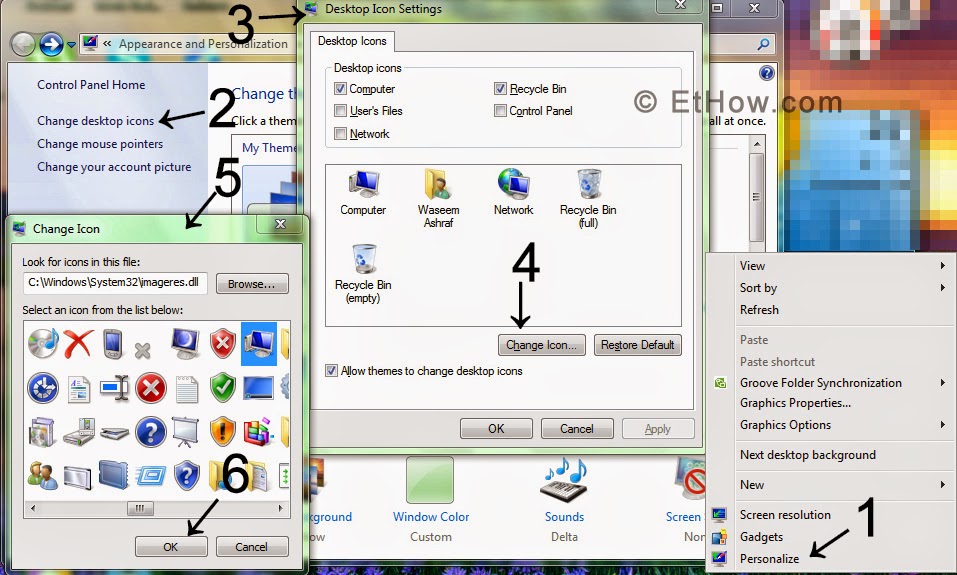Image resolution: width=957 pixels, height=575 pixels.
Task: Click the Change Icon... button
Action: [x=541, y=345]
